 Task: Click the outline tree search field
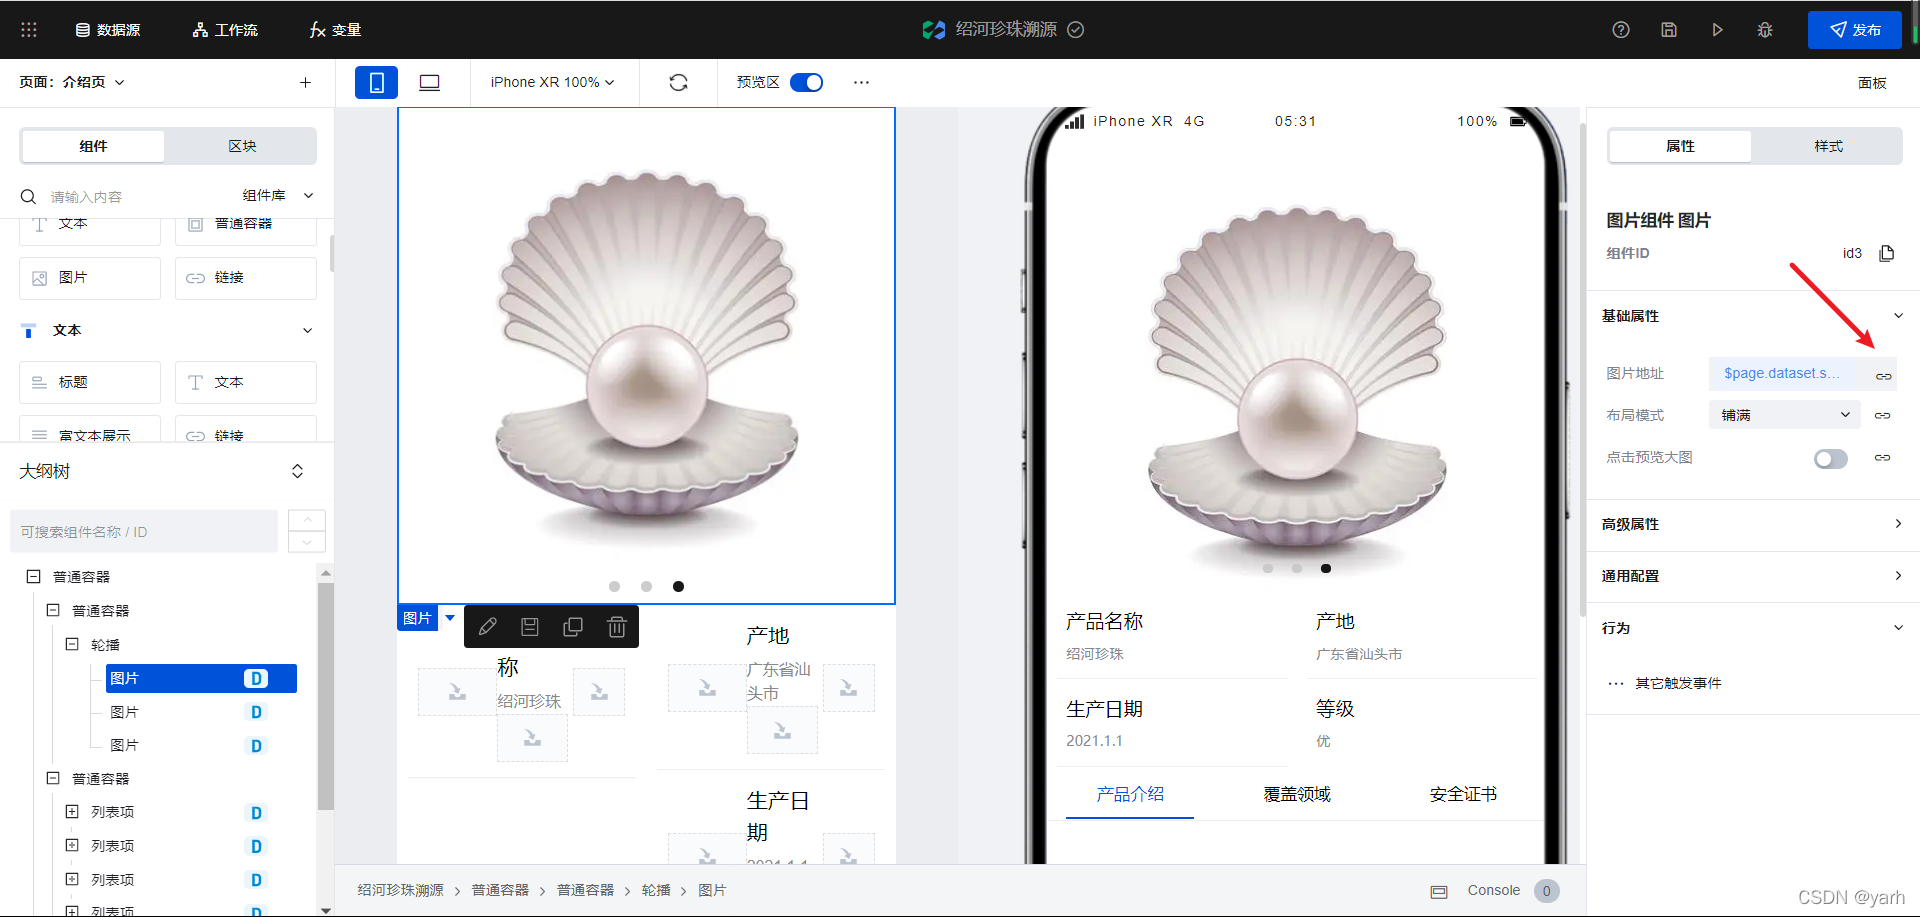(144, 532)
